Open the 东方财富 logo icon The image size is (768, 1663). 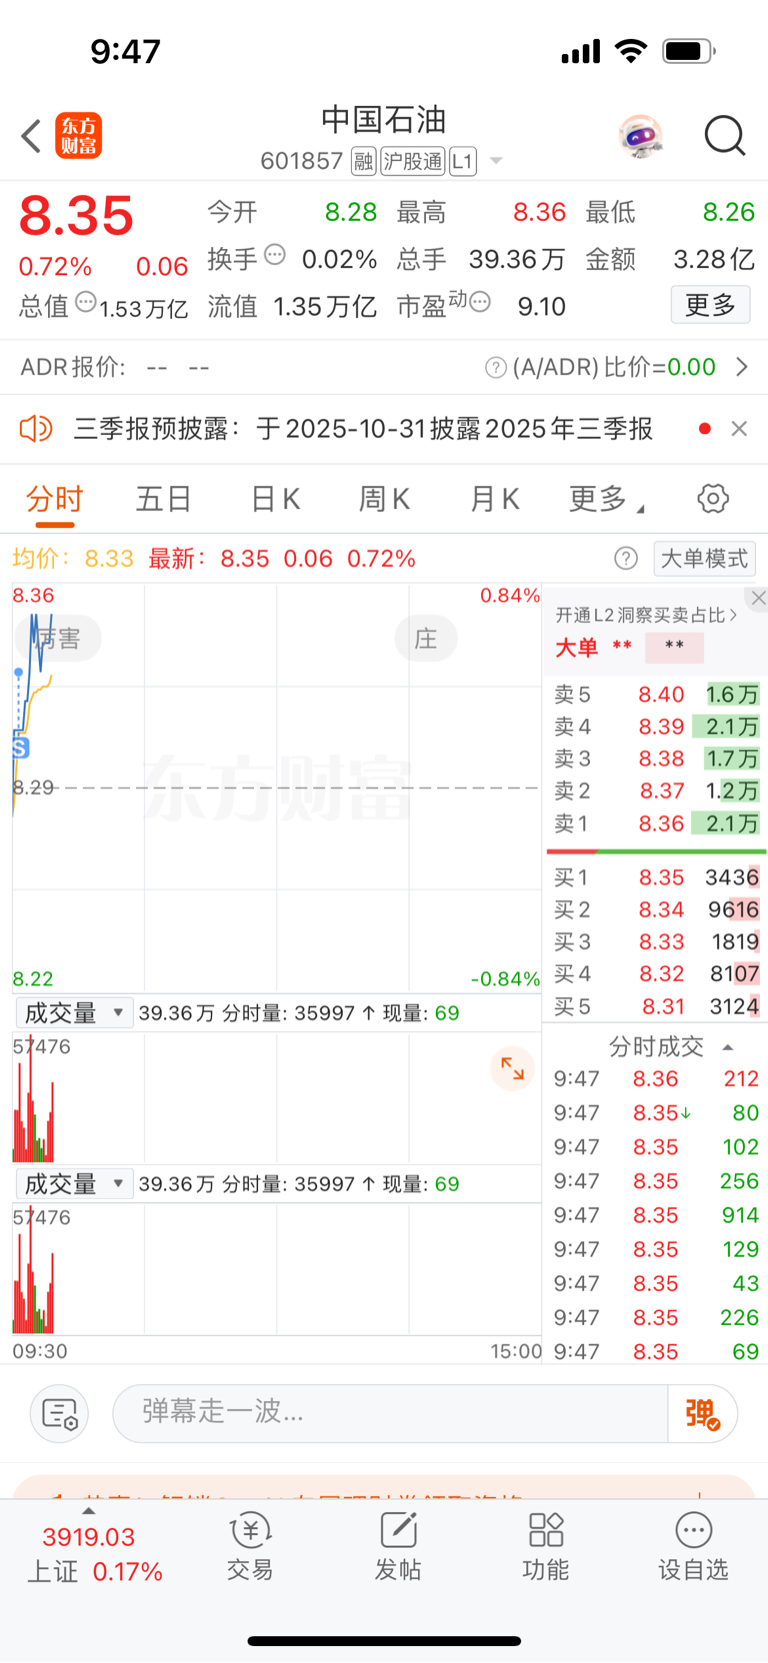point(78,136)
